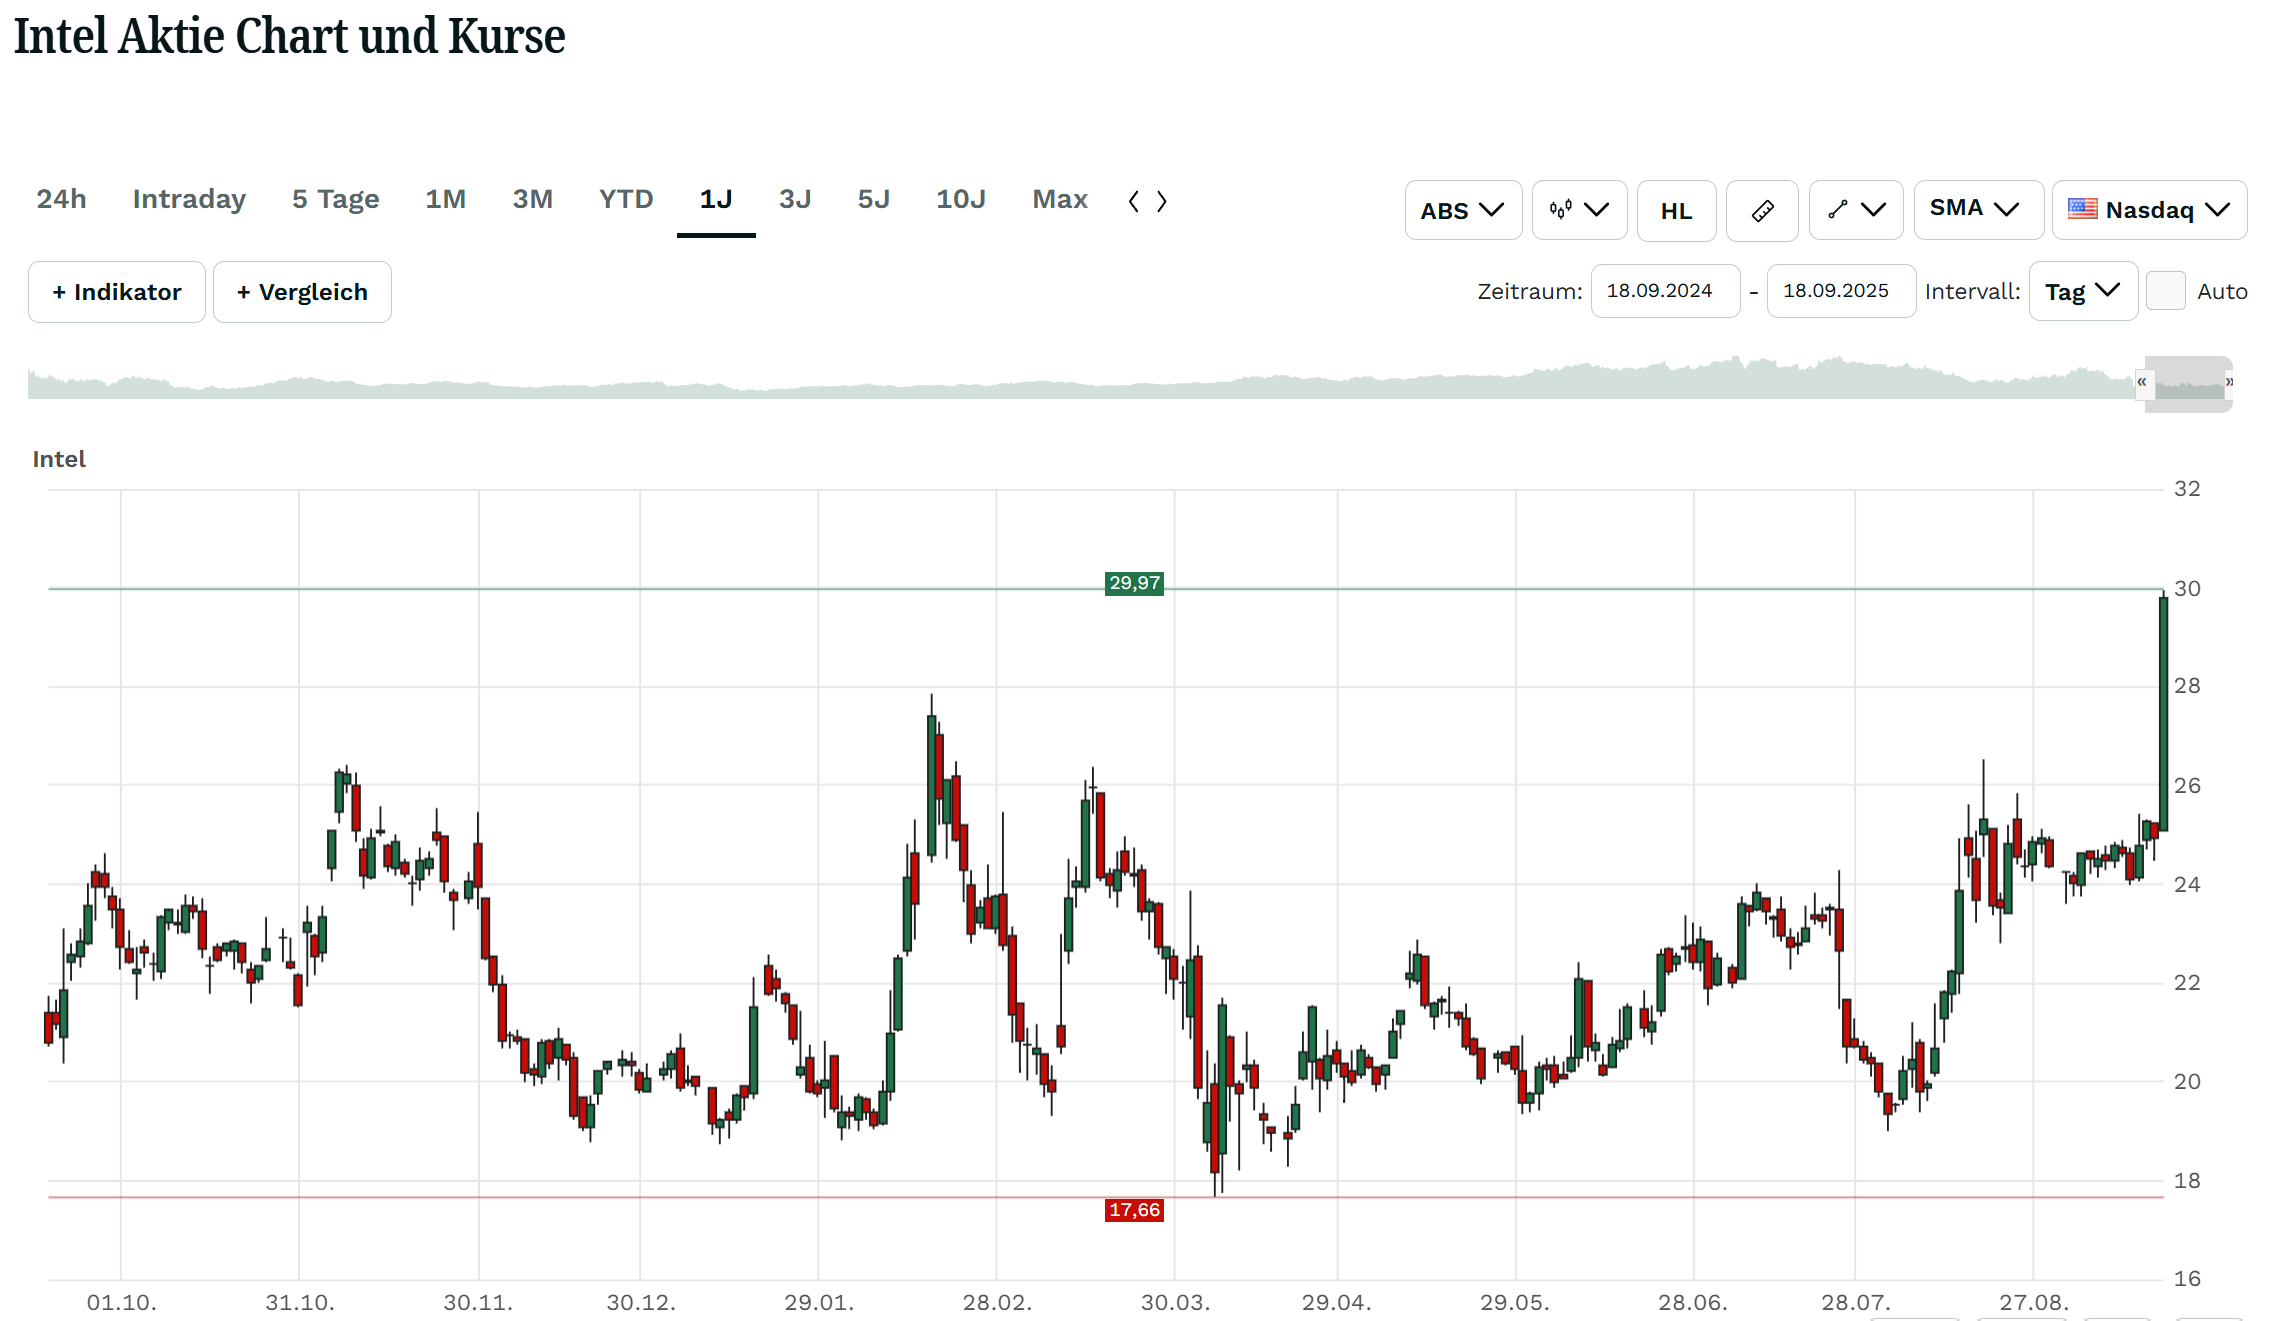Click the 28.06. date axis label

click(1693, 1303)
